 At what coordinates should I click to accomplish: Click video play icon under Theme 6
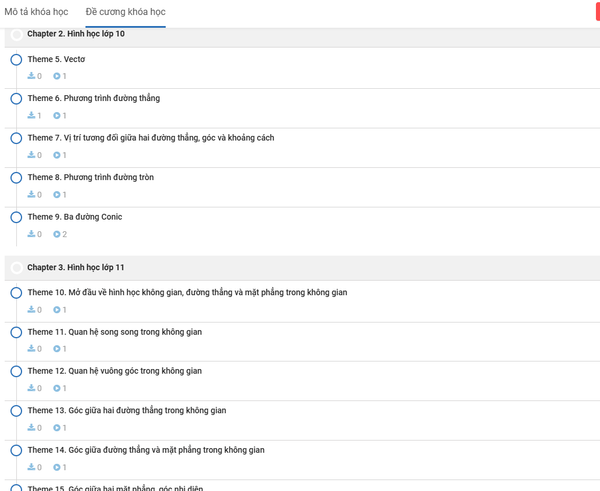[56, 115]
